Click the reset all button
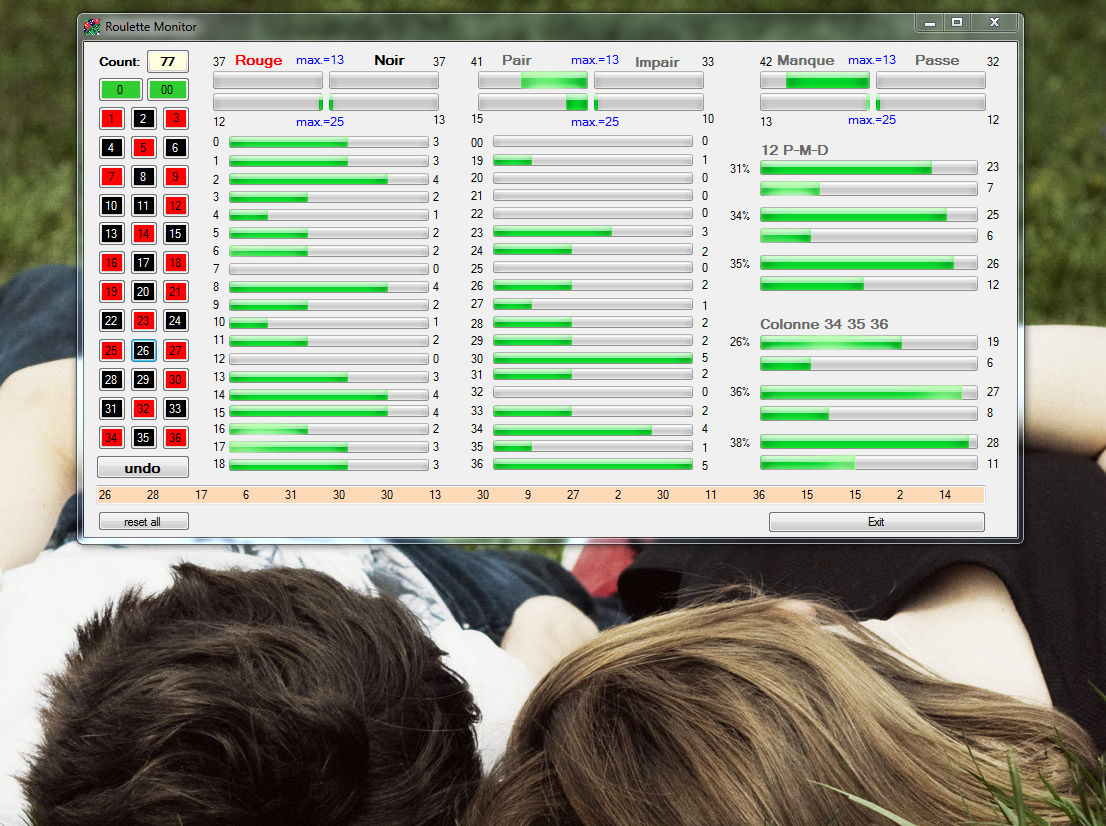The width and height of the screenshot is (1106, 826). [143, 521]
